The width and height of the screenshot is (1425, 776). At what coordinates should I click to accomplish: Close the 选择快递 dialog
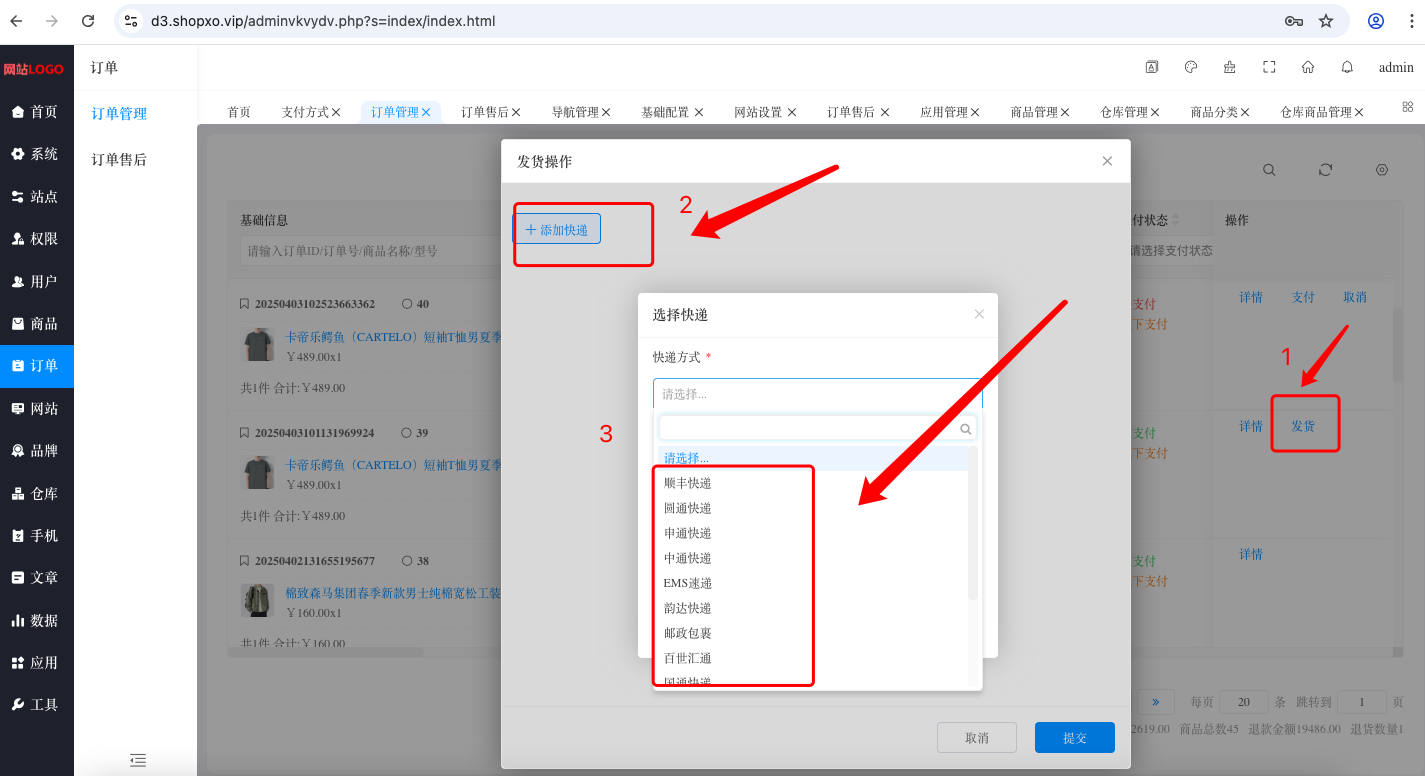[979, 314]
